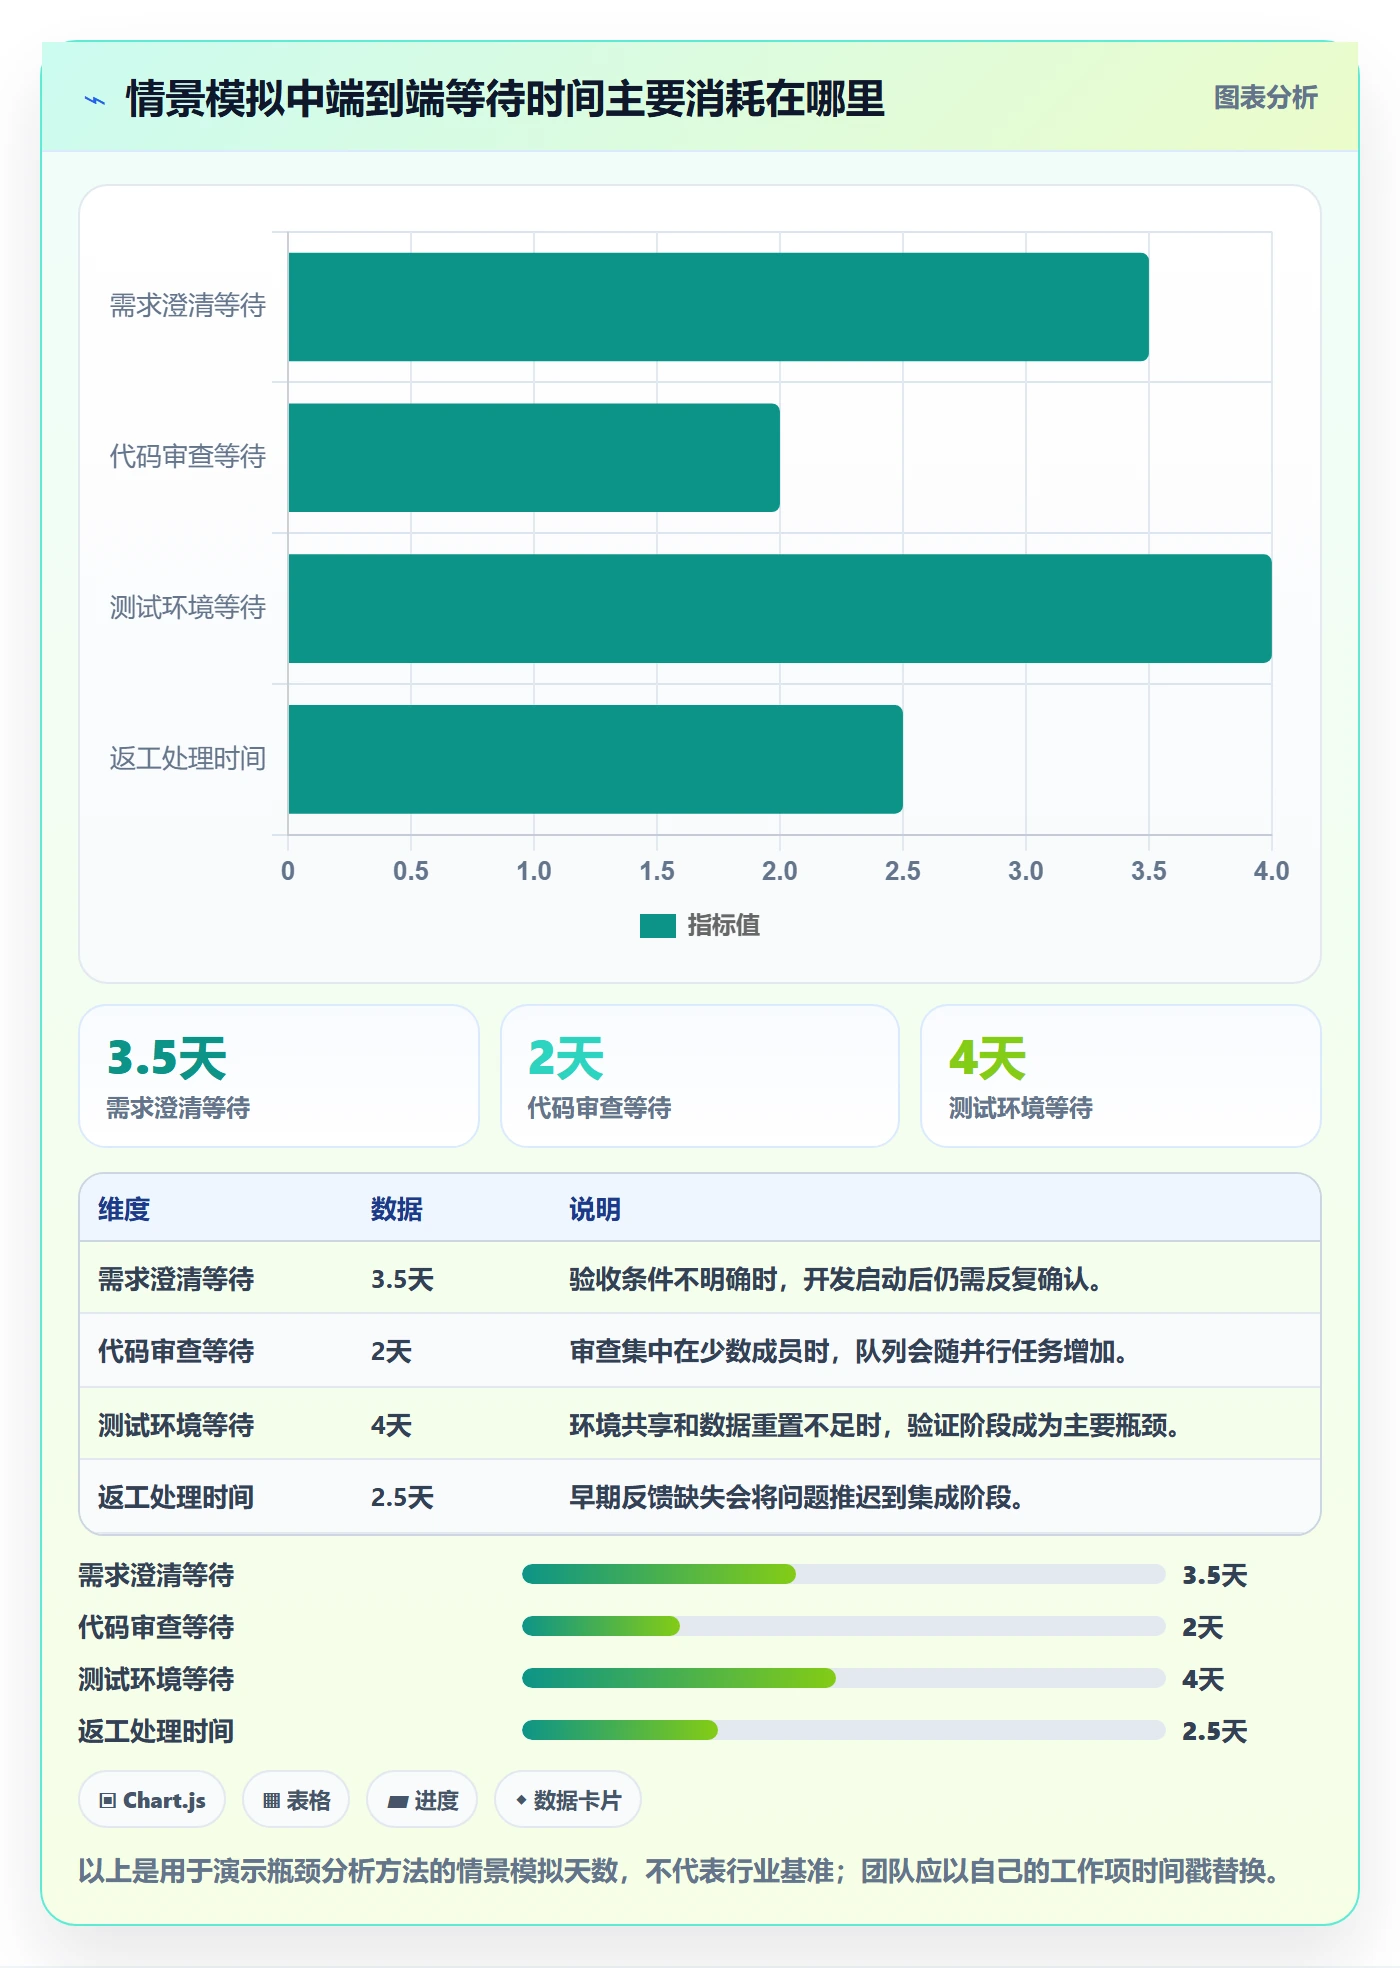Select the 代码审查等待 bar in the chart
Viewport: 1400px width, 1968px height.
[534, 458]
